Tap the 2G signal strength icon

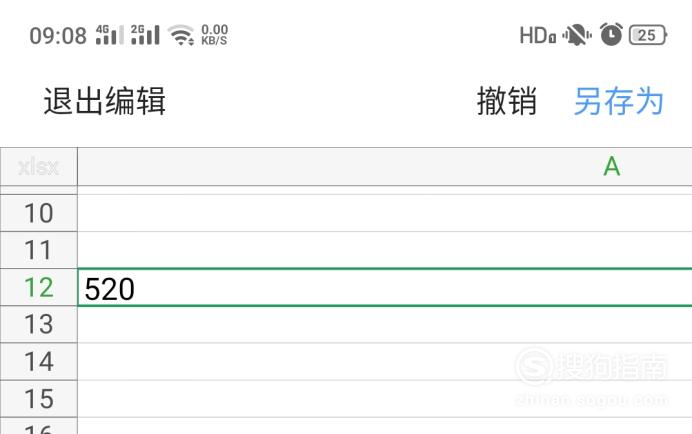tap(145, 35)
